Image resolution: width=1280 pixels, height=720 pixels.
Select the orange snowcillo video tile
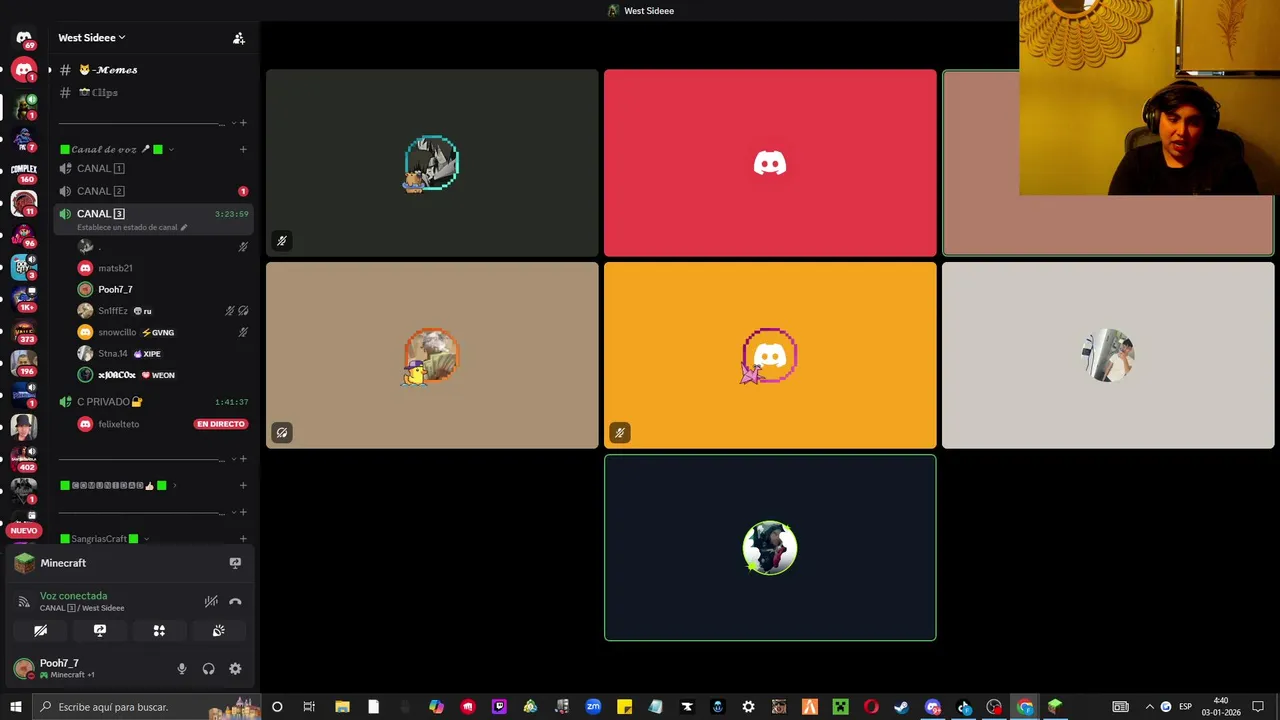(770, 355)
